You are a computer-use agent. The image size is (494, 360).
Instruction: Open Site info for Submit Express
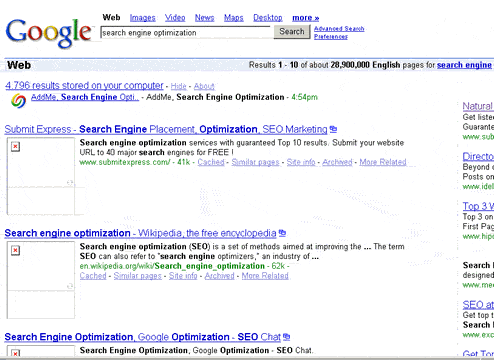pos(301,162)
